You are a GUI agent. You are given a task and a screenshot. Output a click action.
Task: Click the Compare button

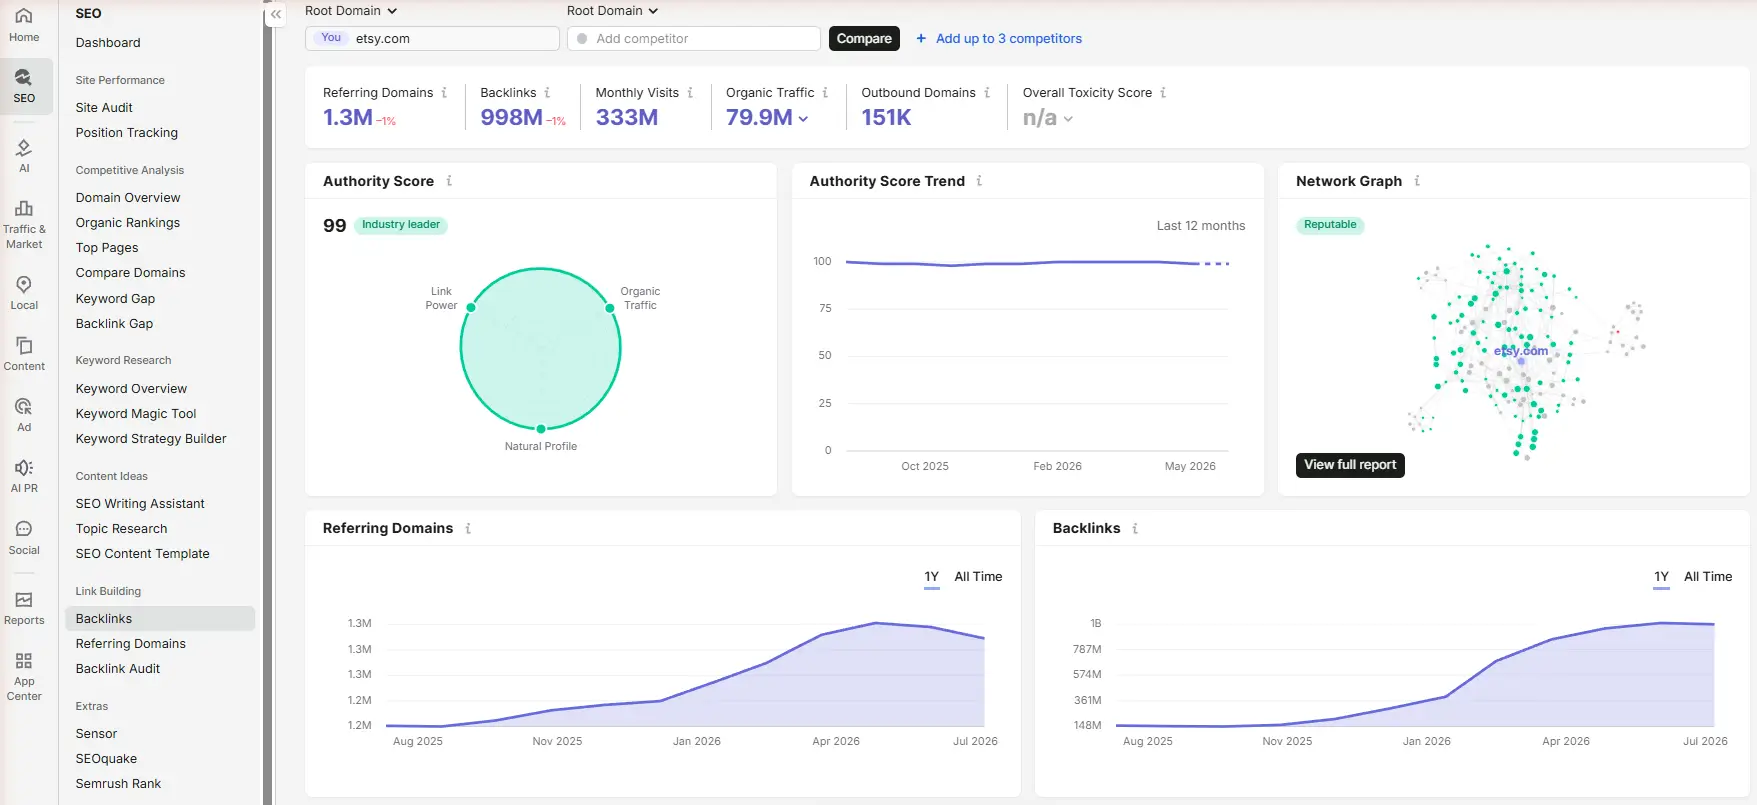click(x=864, y=39)
